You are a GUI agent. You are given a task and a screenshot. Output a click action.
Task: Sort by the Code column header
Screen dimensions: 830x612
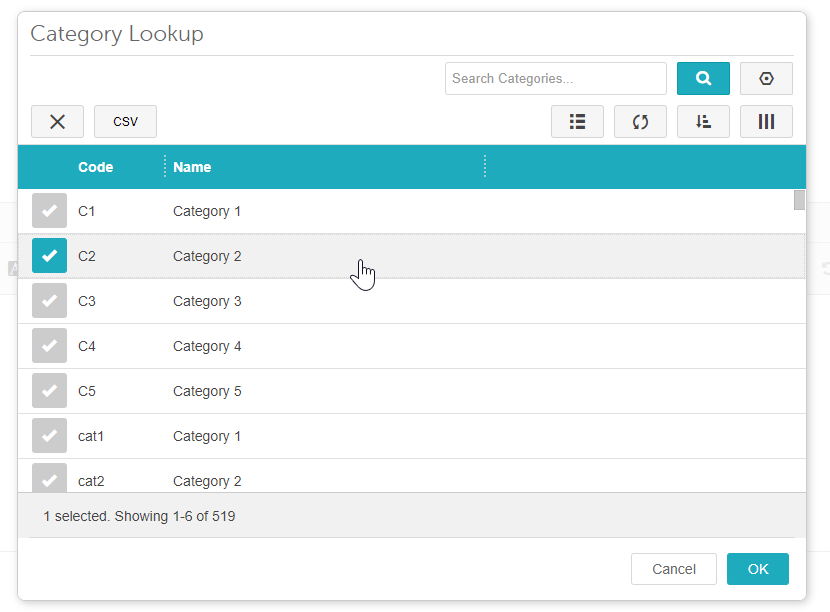click(96, 167)
